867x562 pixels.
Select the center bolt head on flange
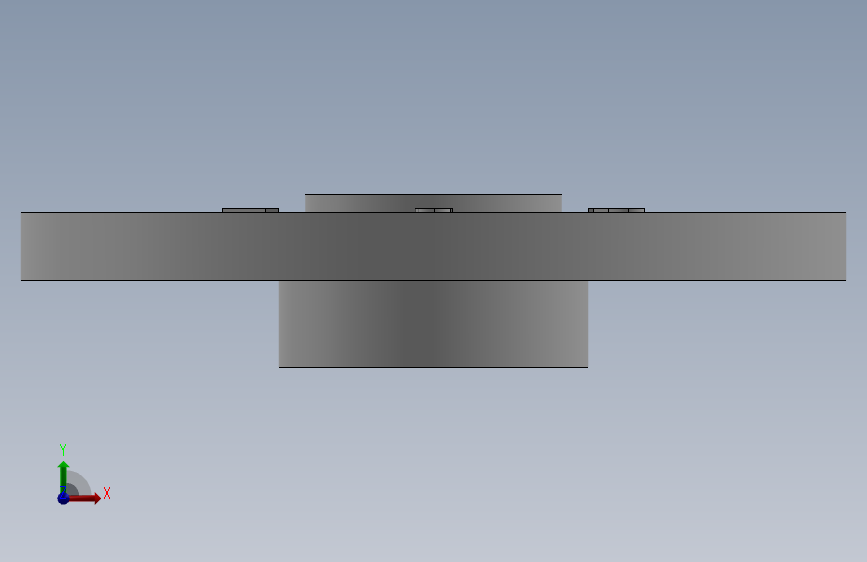tap(434, 210)
